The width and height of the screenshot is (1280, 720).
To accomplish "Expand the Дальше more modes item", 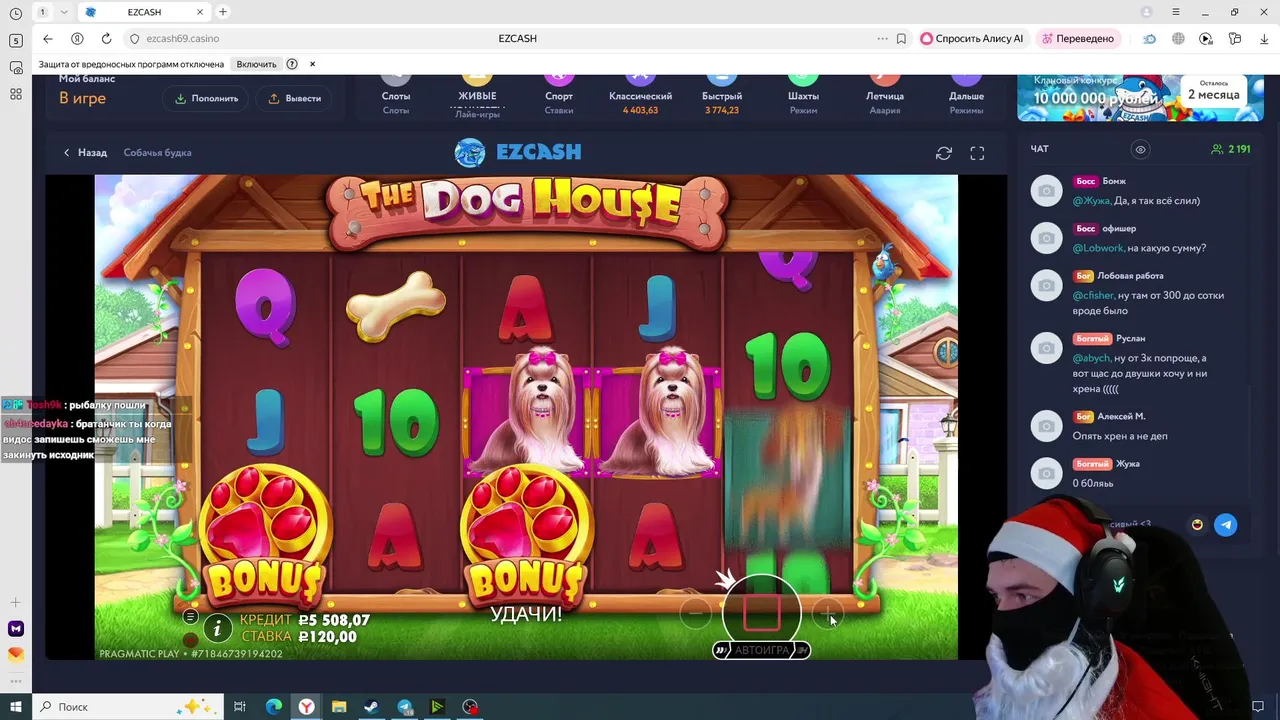I will (966, 96).
